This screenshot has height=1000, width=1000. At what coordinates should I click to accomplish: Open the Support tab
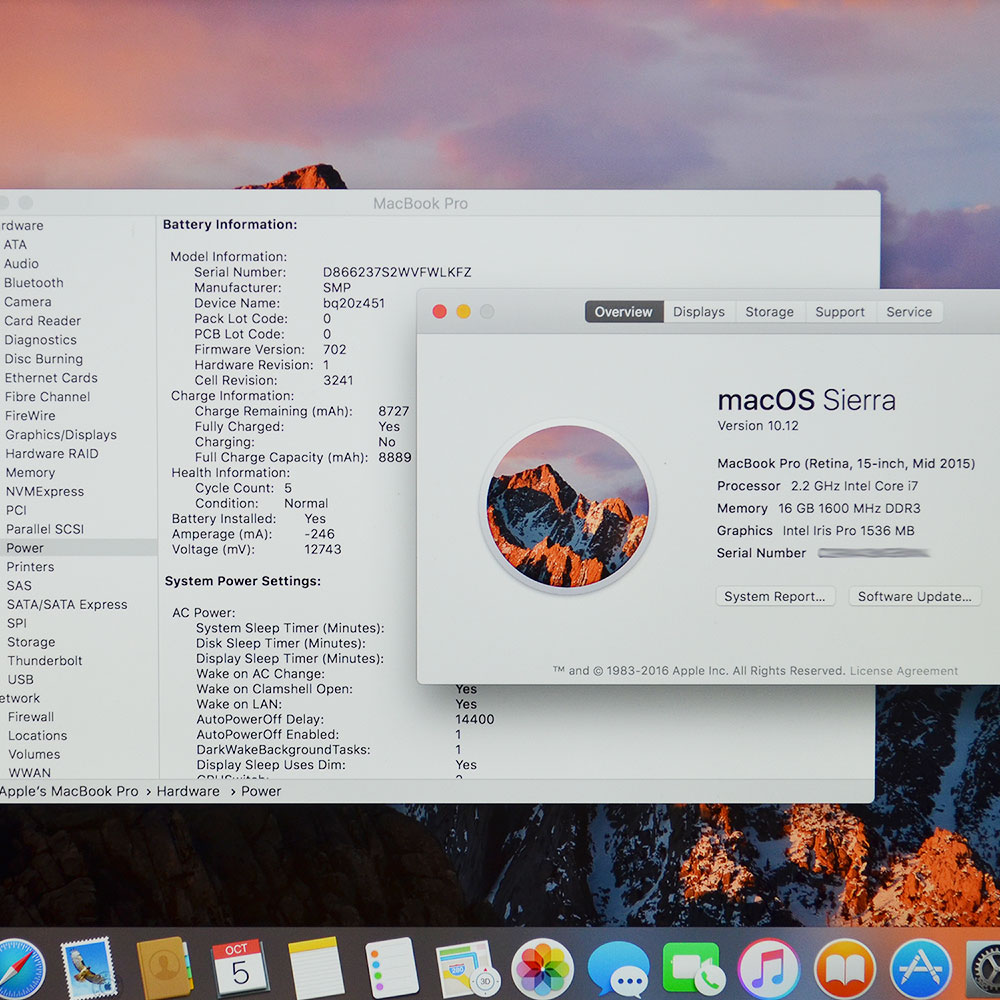[840, 312]
